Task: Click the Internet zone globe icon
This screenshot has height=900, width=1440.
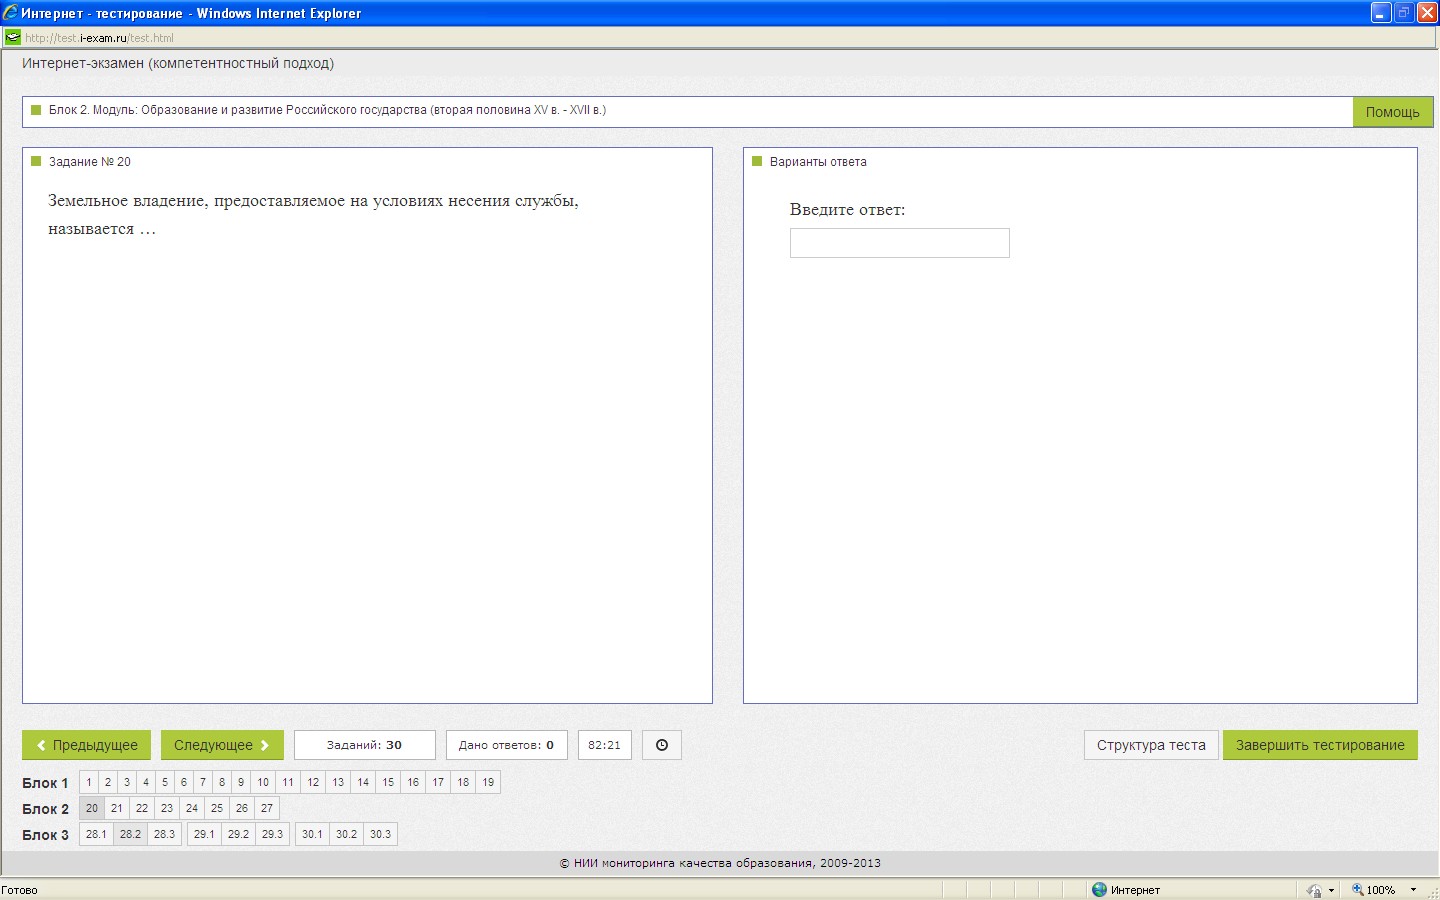Action: pyautogui.click(x=1100, y=889)
